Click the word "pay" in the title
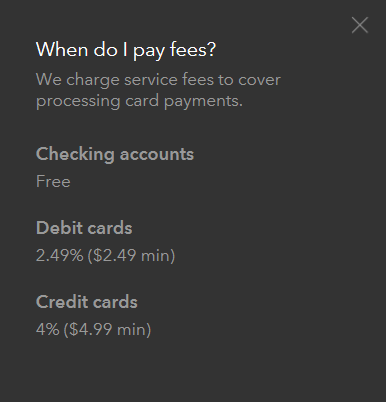 point(149,51)
